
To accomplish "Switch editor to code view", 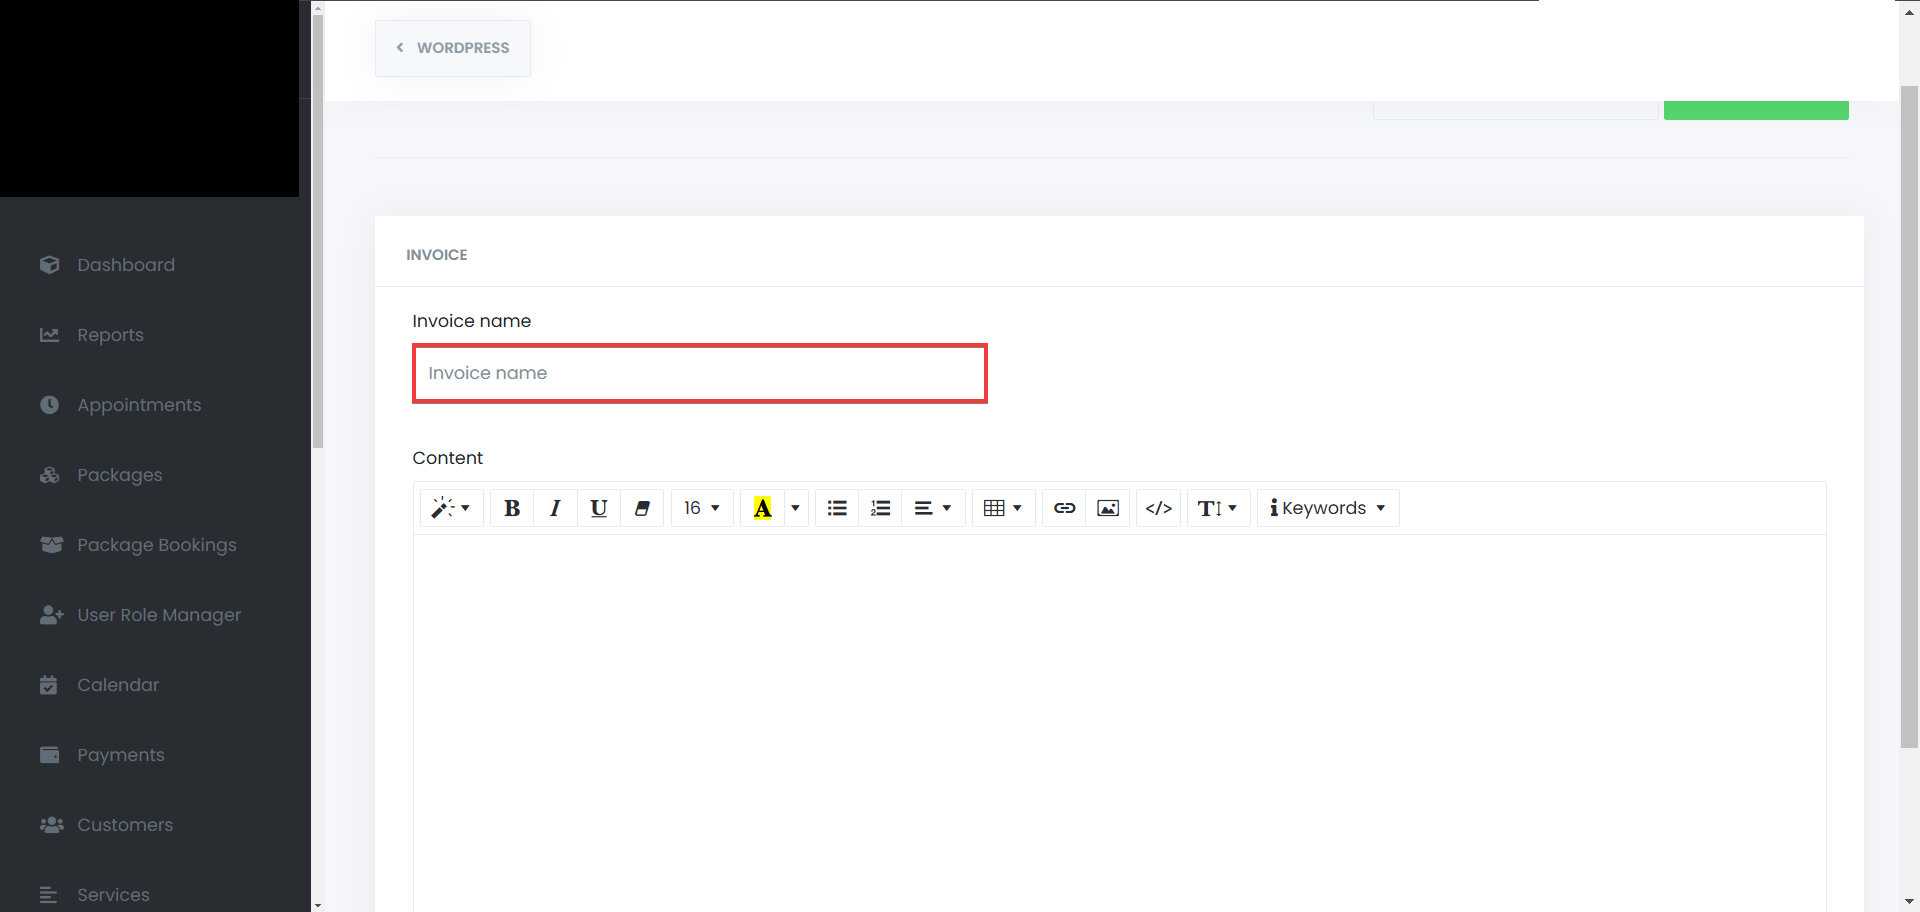I will click(x=1158, y=508).
